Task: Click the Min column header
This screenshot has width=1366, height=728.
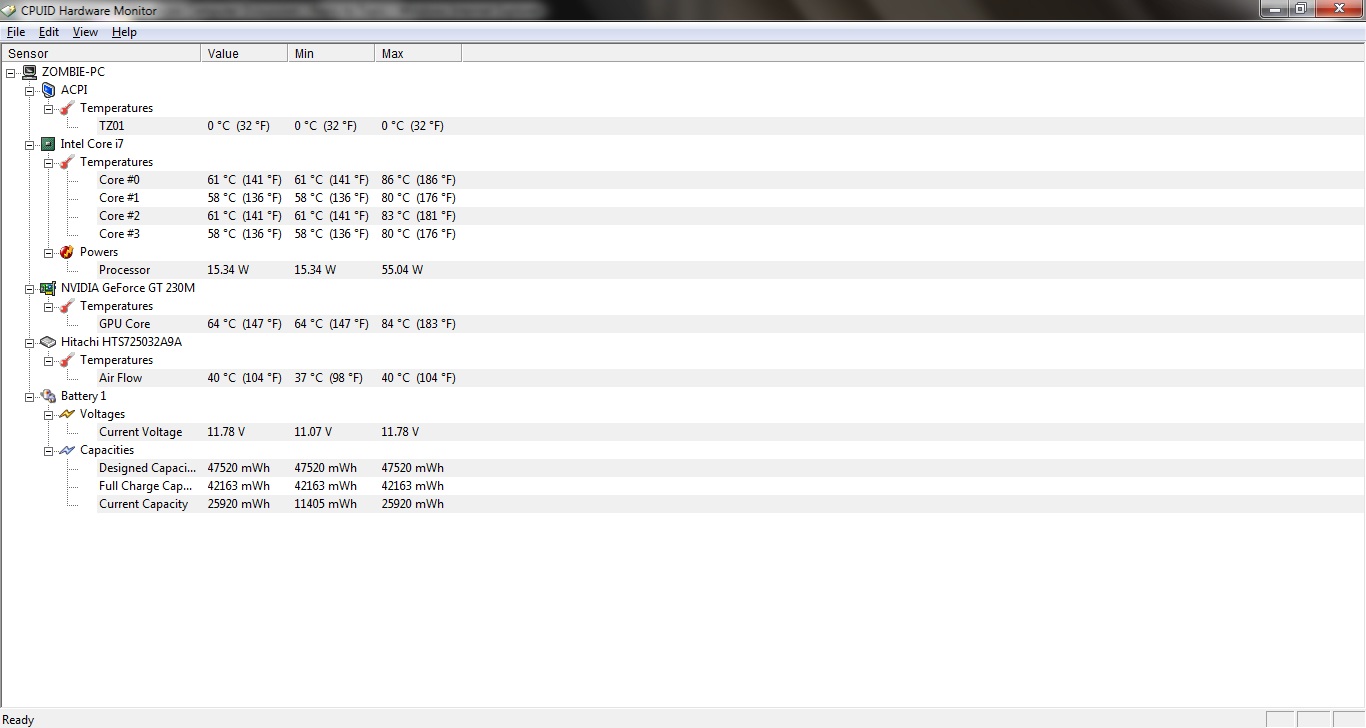Action: (331, 54)
